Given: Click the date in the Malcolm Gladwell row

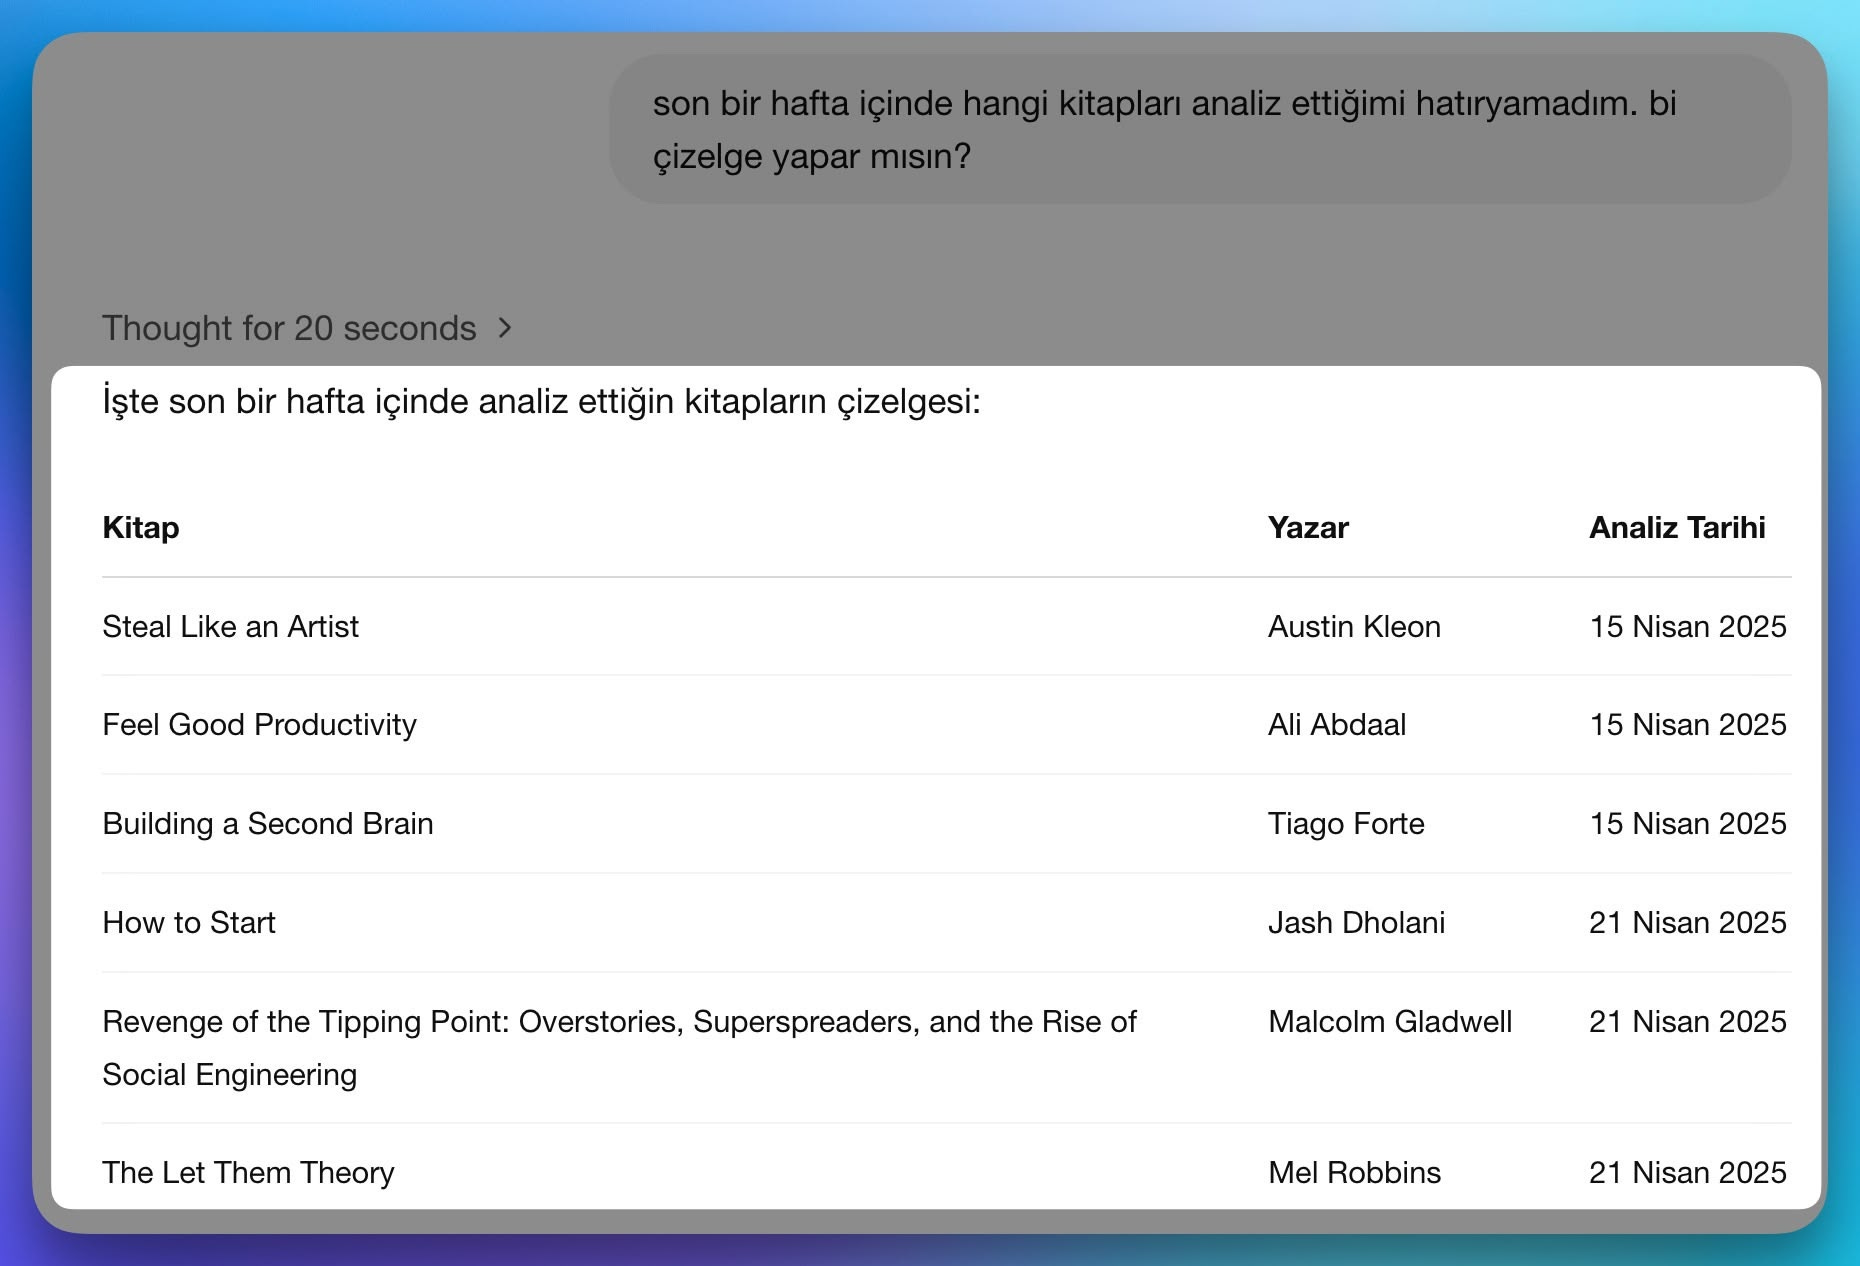Looking at the screenshot, I should (x=1688, y=1021).
